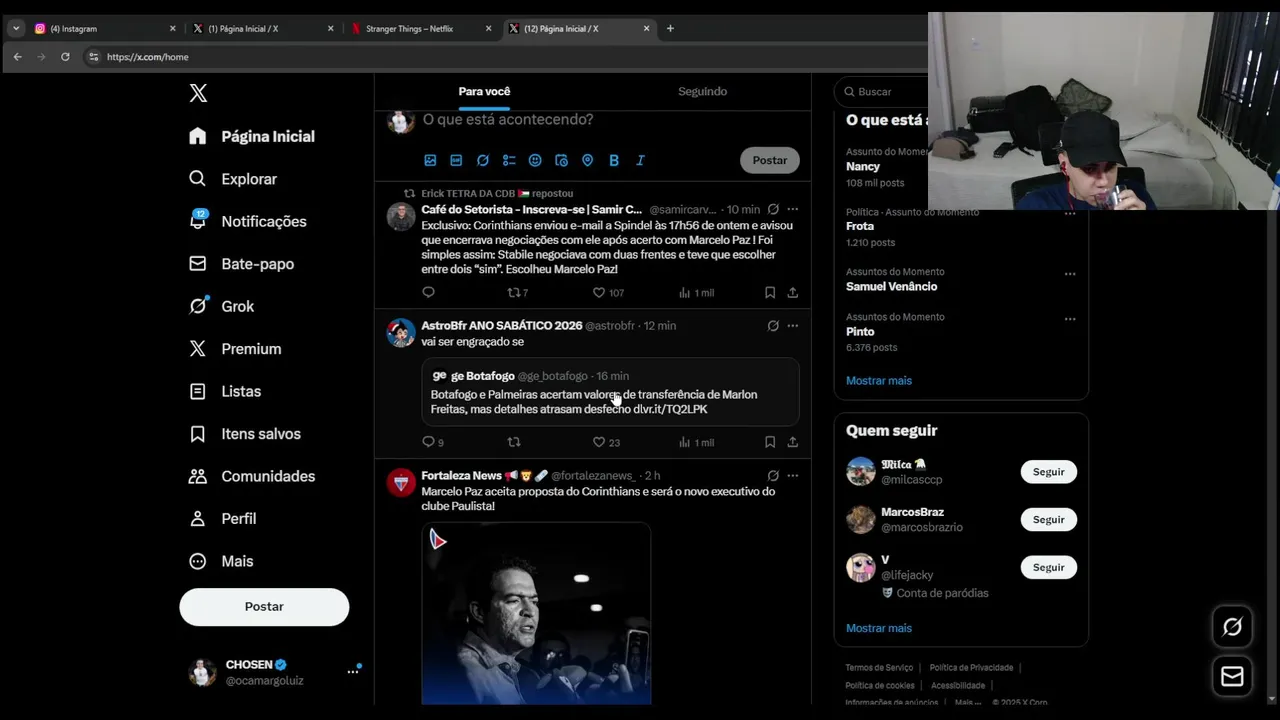Screen dimensions: 1280x720
Task: Click the GIF icon in composer
Action: [x=456, y=160]
